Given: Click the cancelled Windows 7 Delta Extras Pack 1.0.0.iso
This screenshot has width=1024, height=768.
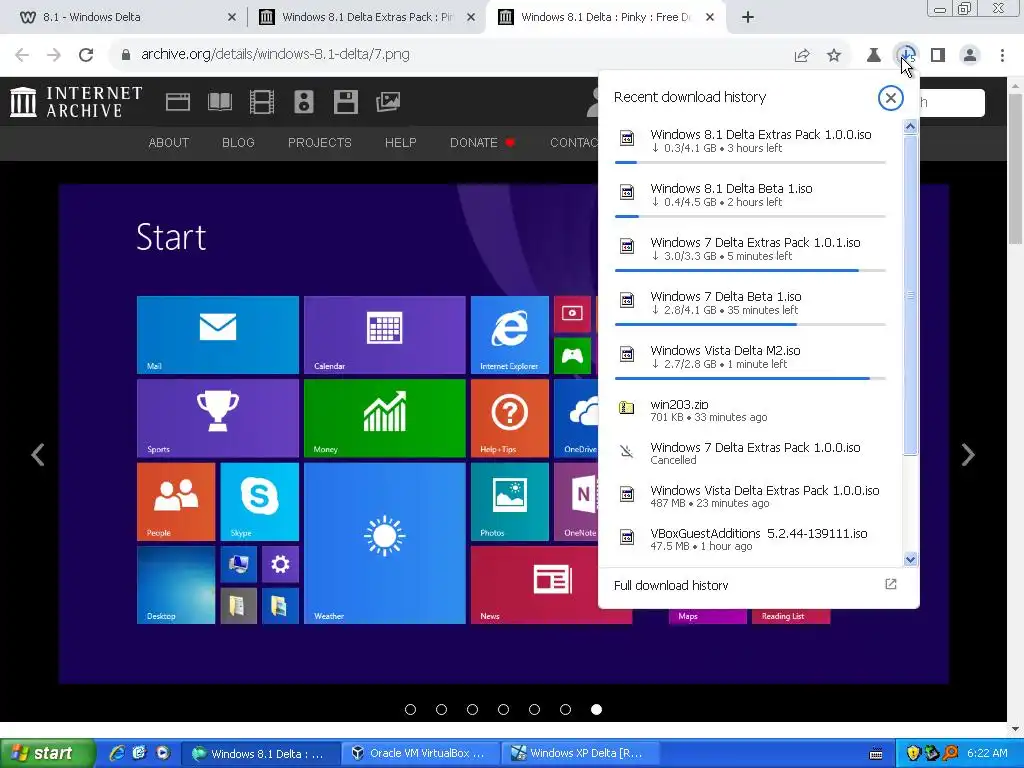Looking at the screenshot, I should click(x=750, y=453).
